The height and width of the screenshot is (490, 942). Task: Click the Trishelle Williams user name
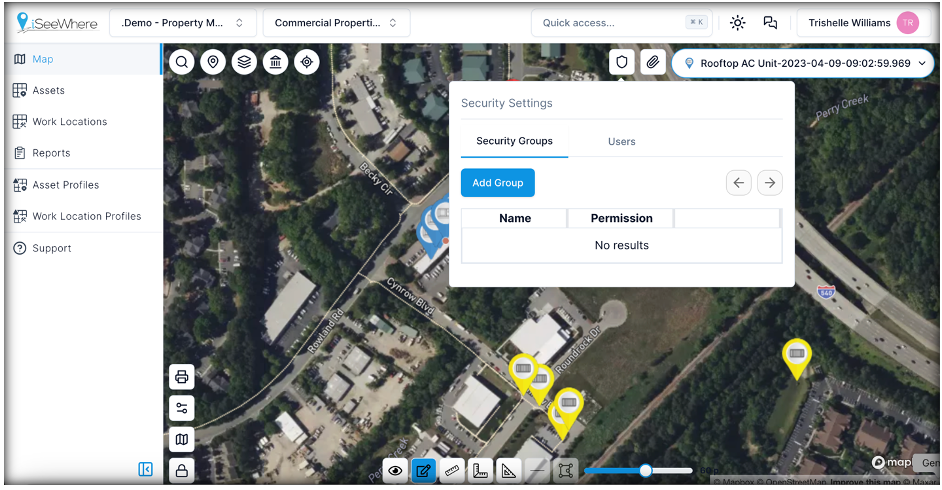tap(849, 23)
